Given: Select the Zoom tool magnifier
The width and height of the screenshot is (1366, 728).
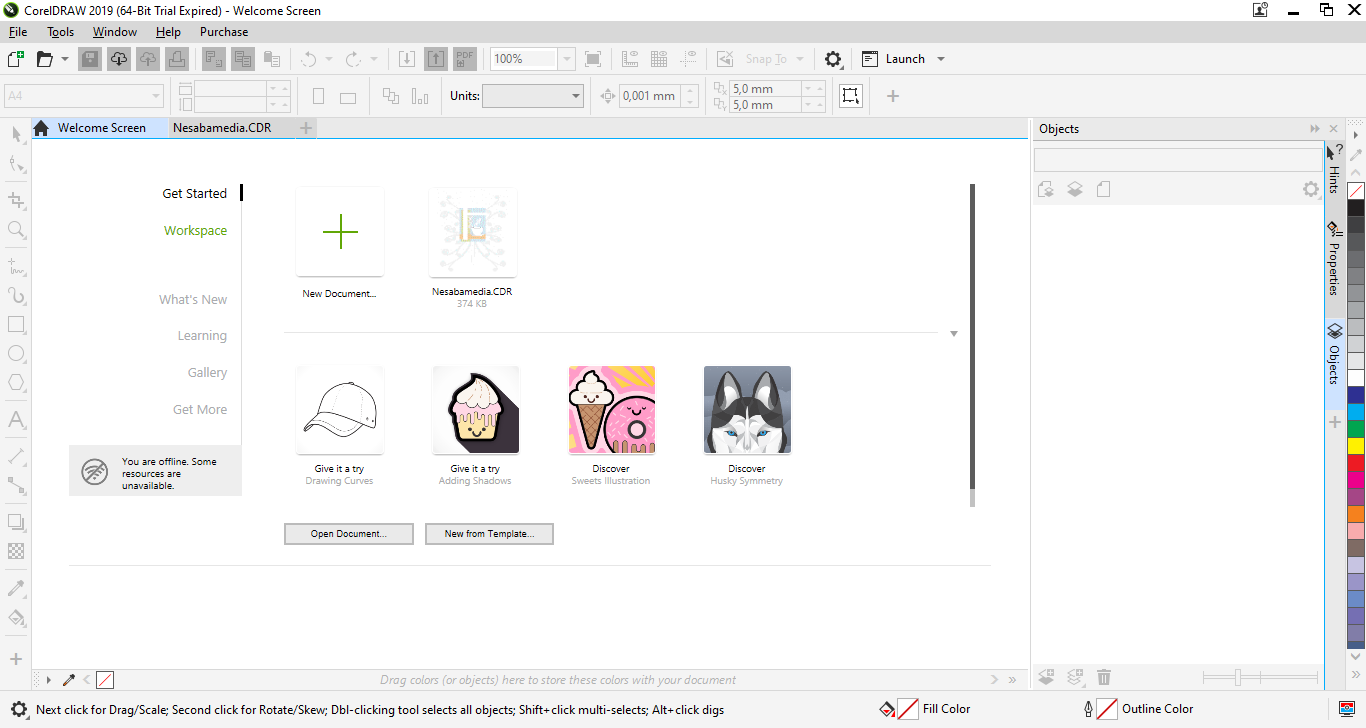Looking at the screenshot, I should pos(16,229).
